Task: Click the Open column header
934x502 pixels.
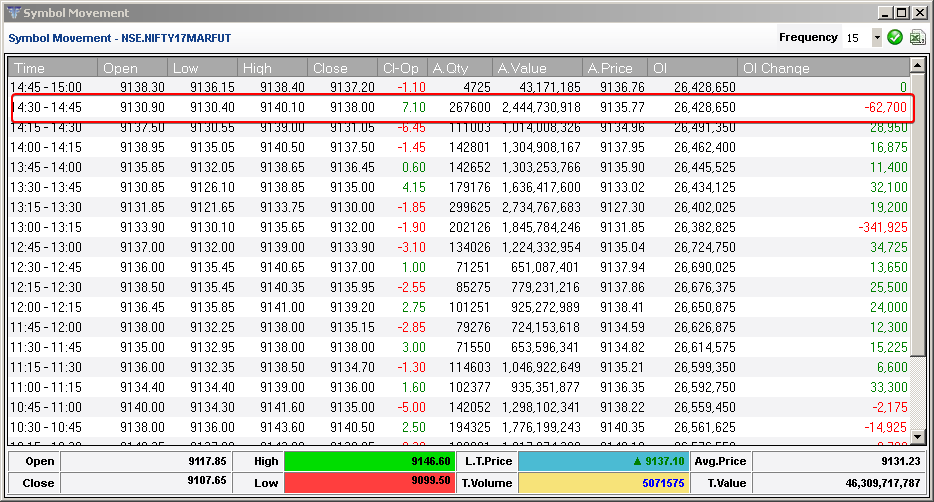Action: (x=133, y=68)
